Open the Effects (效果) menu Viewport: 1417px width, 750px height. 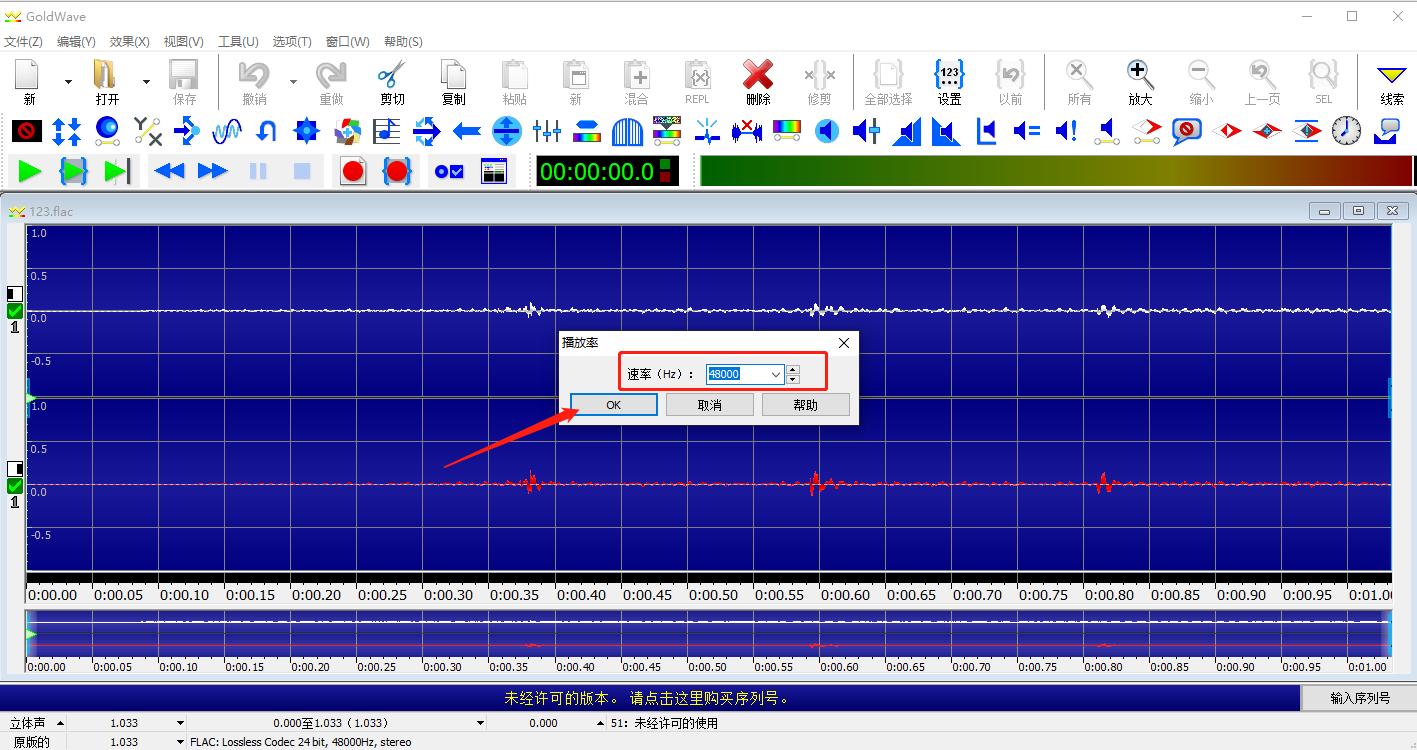coord(129,42)
